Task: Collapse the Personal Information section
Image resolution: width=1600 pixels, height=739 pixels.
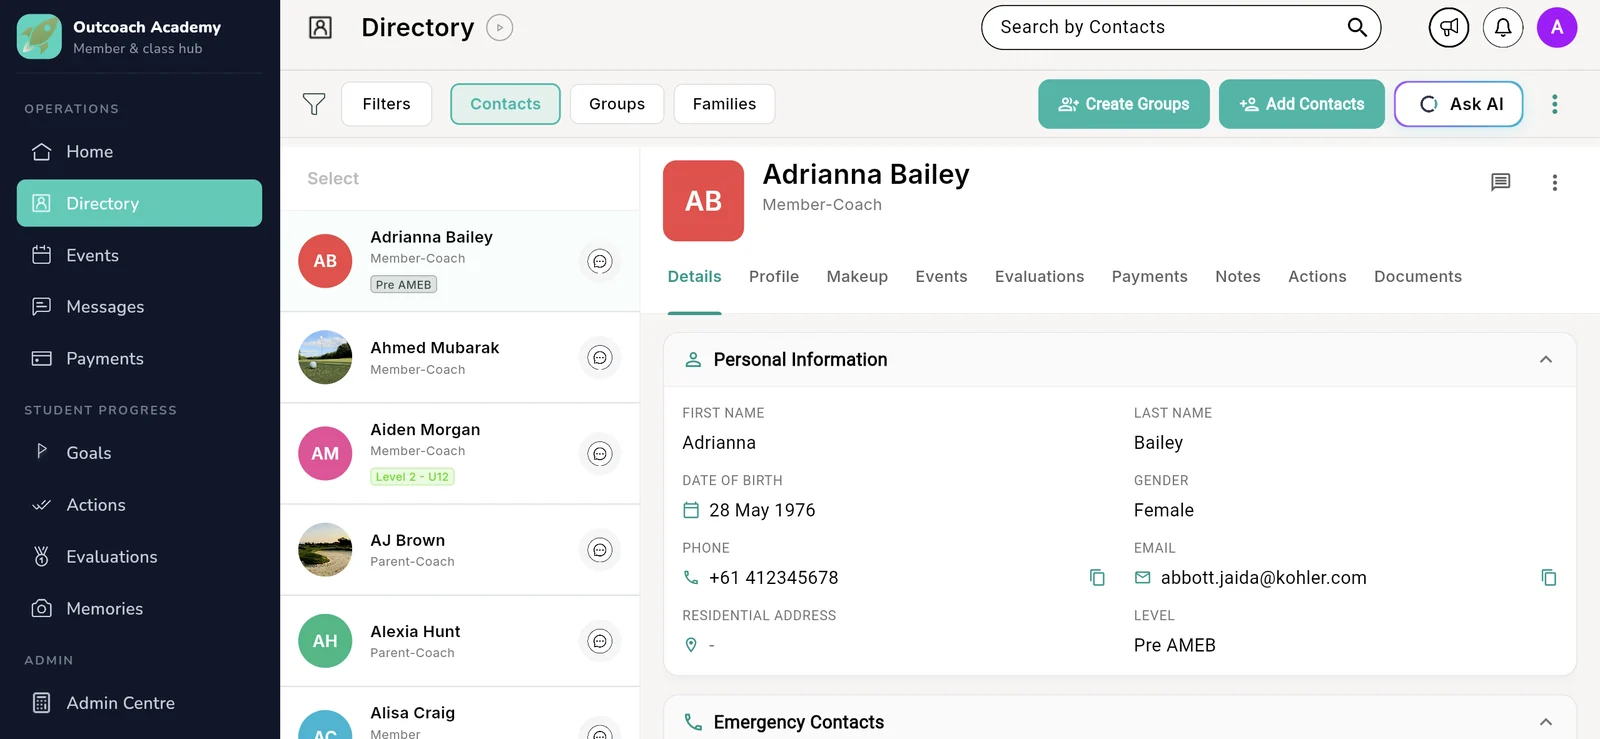Action: pyautogui.click(x=1546, y=360)
